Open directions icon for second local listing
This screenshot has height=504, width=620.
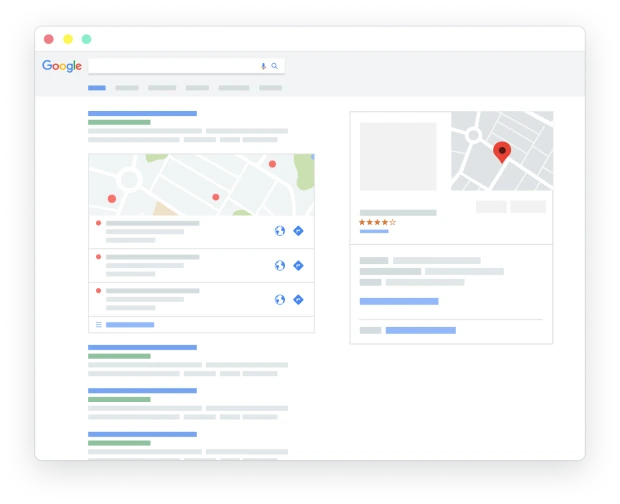[299, 265]
